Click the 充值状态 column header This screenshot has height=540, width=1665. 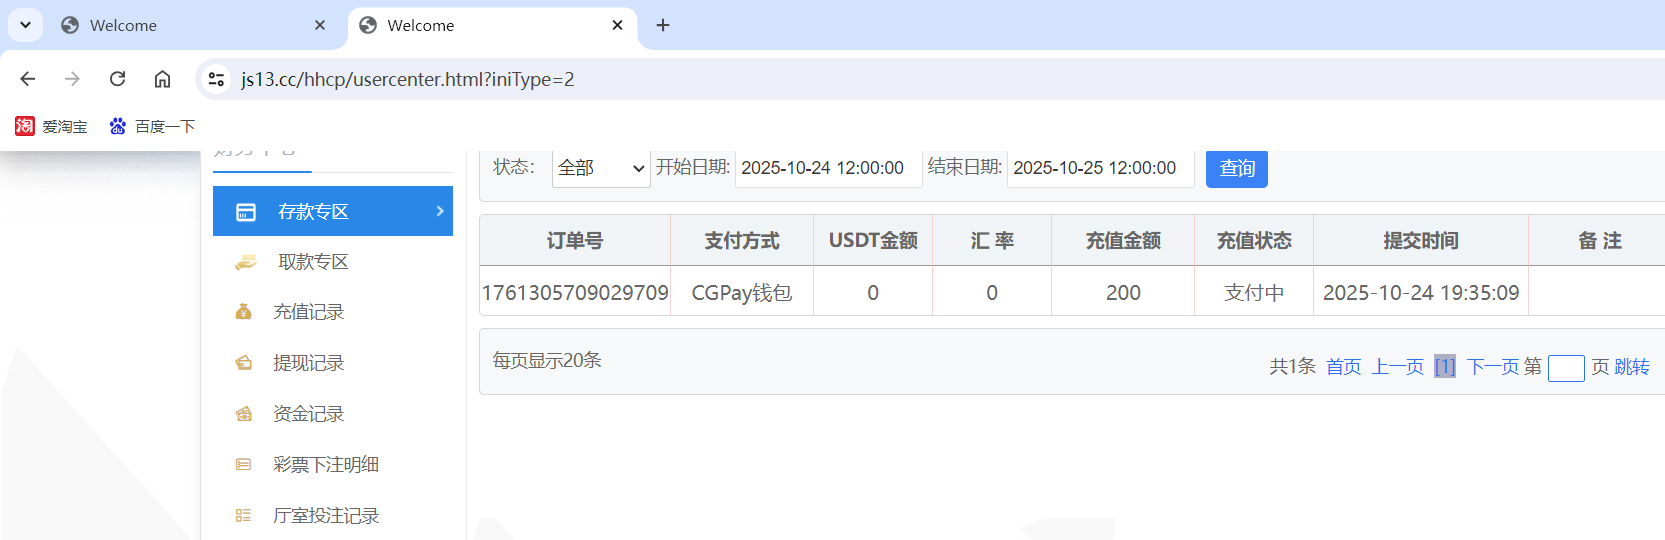1254,240
